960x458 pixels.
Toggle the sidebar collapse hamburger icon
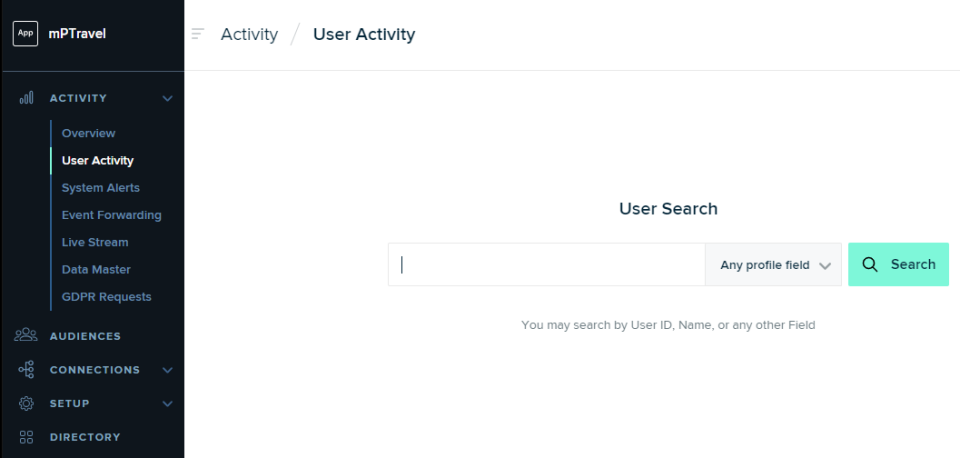pos(198,34)
